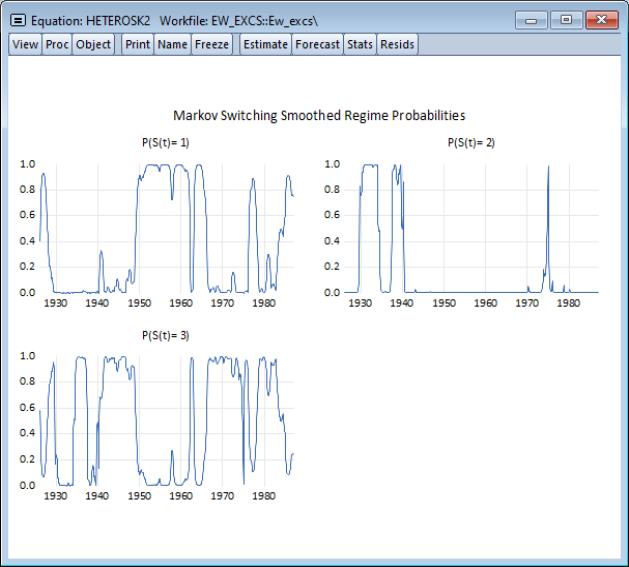629x567 pixels.
Task: Click the Markov Switching graph title
Action: pyautogui.click(x=319, y=116)
